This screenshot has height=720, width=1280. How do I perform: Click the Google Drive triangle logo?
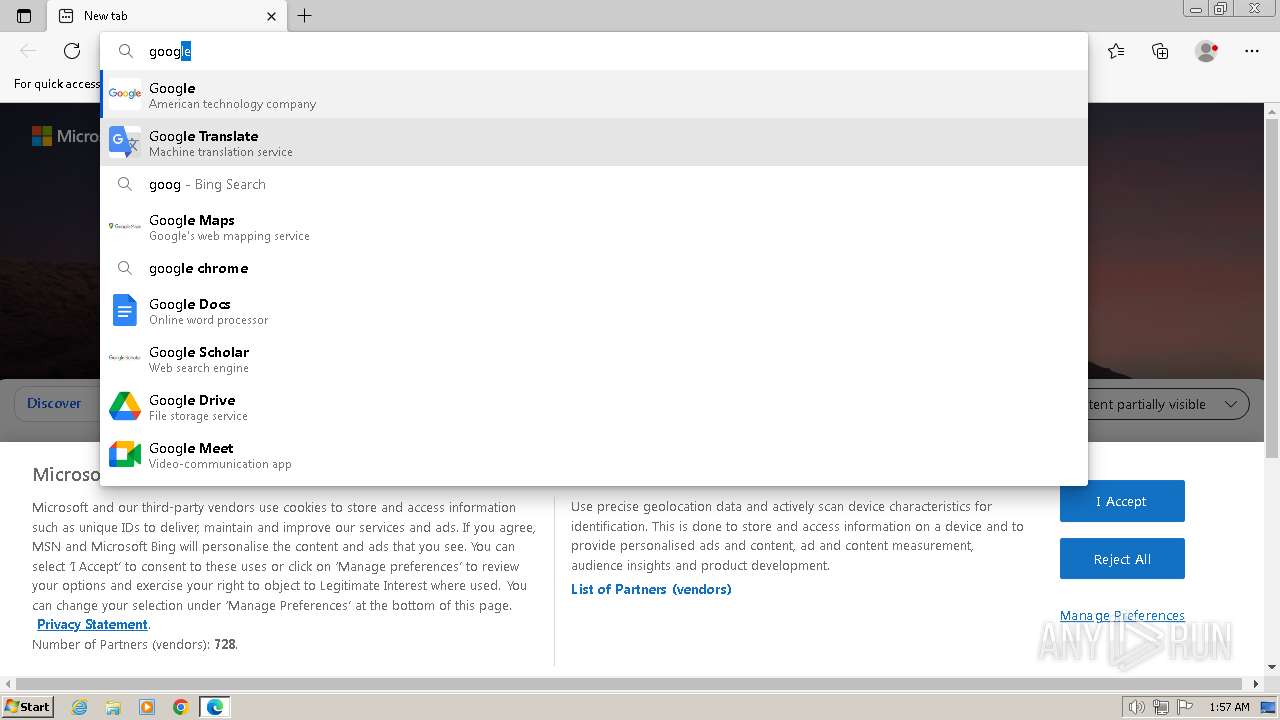[x=125, y=406]
